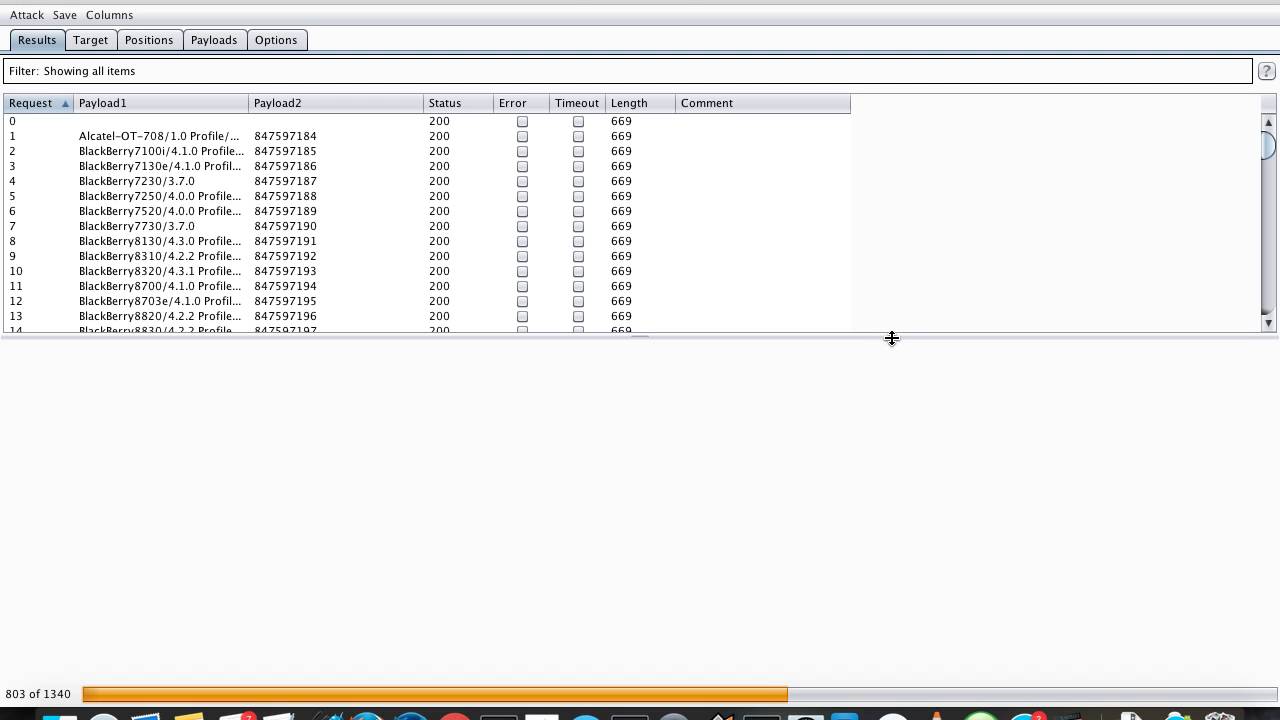
Task: Toggle the Timeout checkbox for request 6
Action: pyautogui.click(x=578, y=211)
